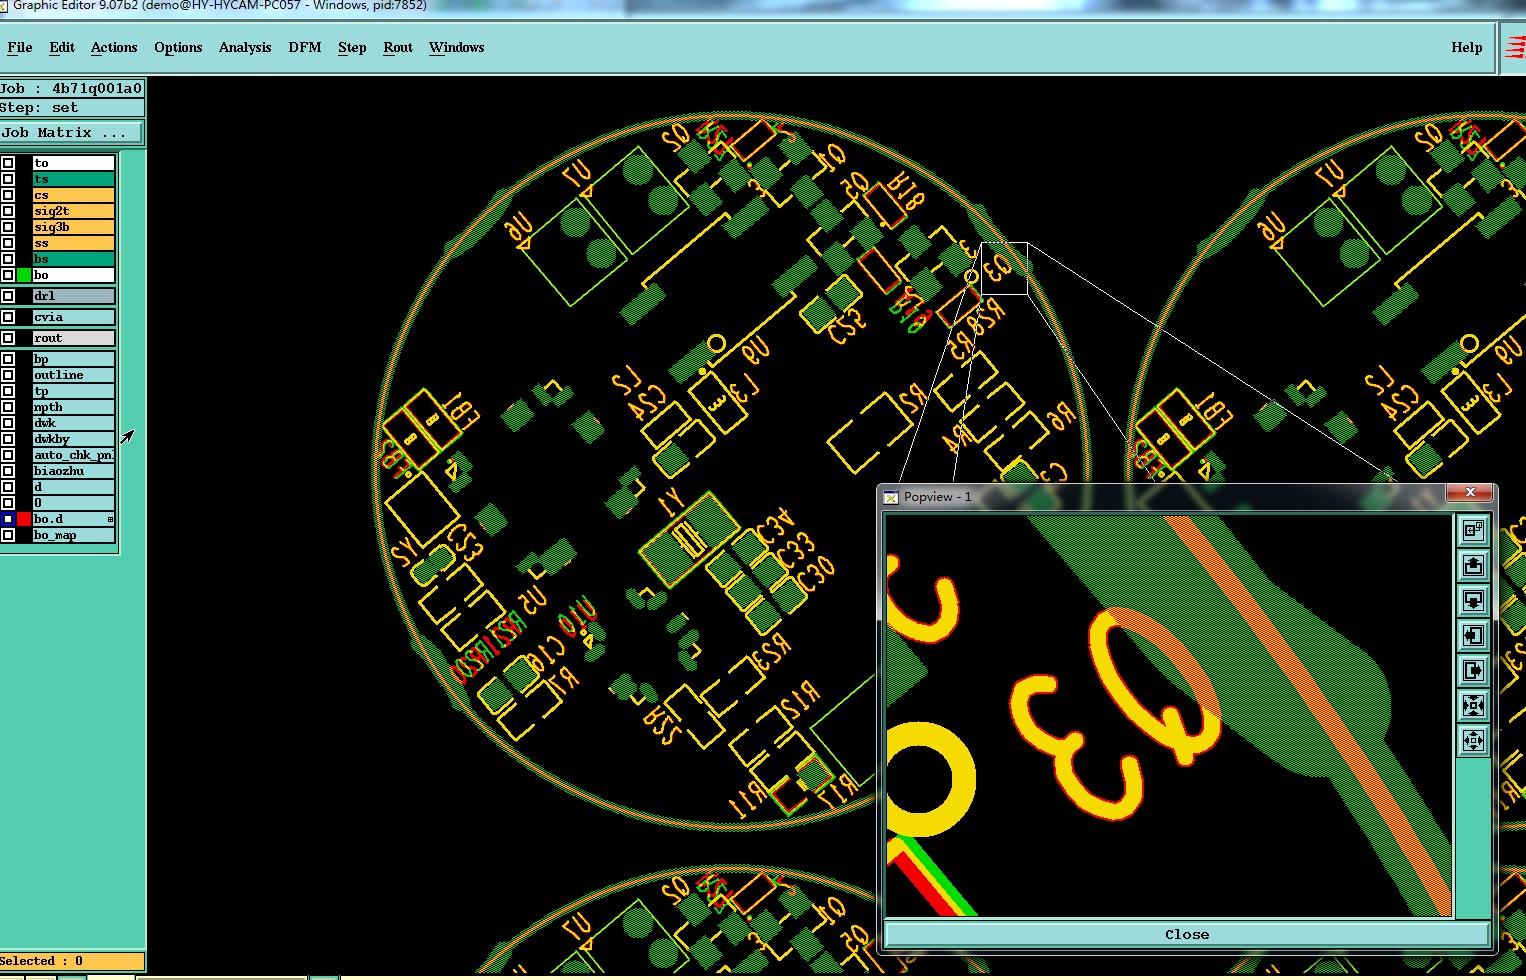Toggle the 'ts' layer checkbox
Image resolution: width=1526 pixels, height=980 pixels.
click(8, 179)
